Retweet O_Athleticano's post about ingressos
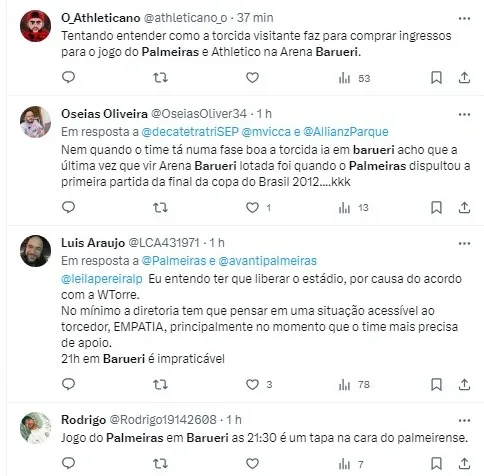 tap(160, 78)
